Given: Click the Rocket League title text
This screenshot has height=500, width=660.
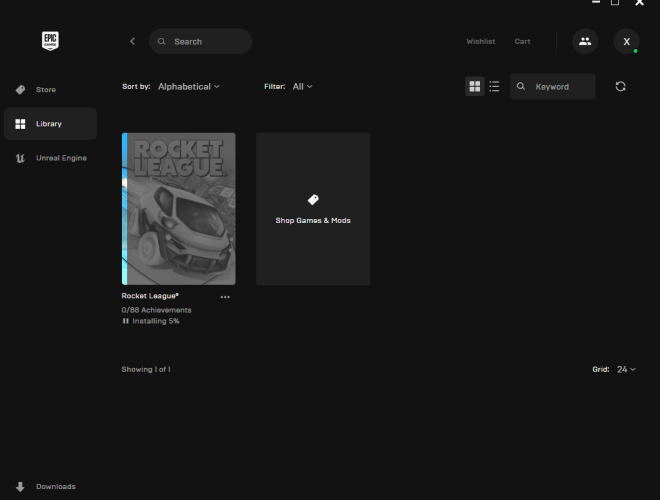Looking at the screenshot, I should point(150,296).
